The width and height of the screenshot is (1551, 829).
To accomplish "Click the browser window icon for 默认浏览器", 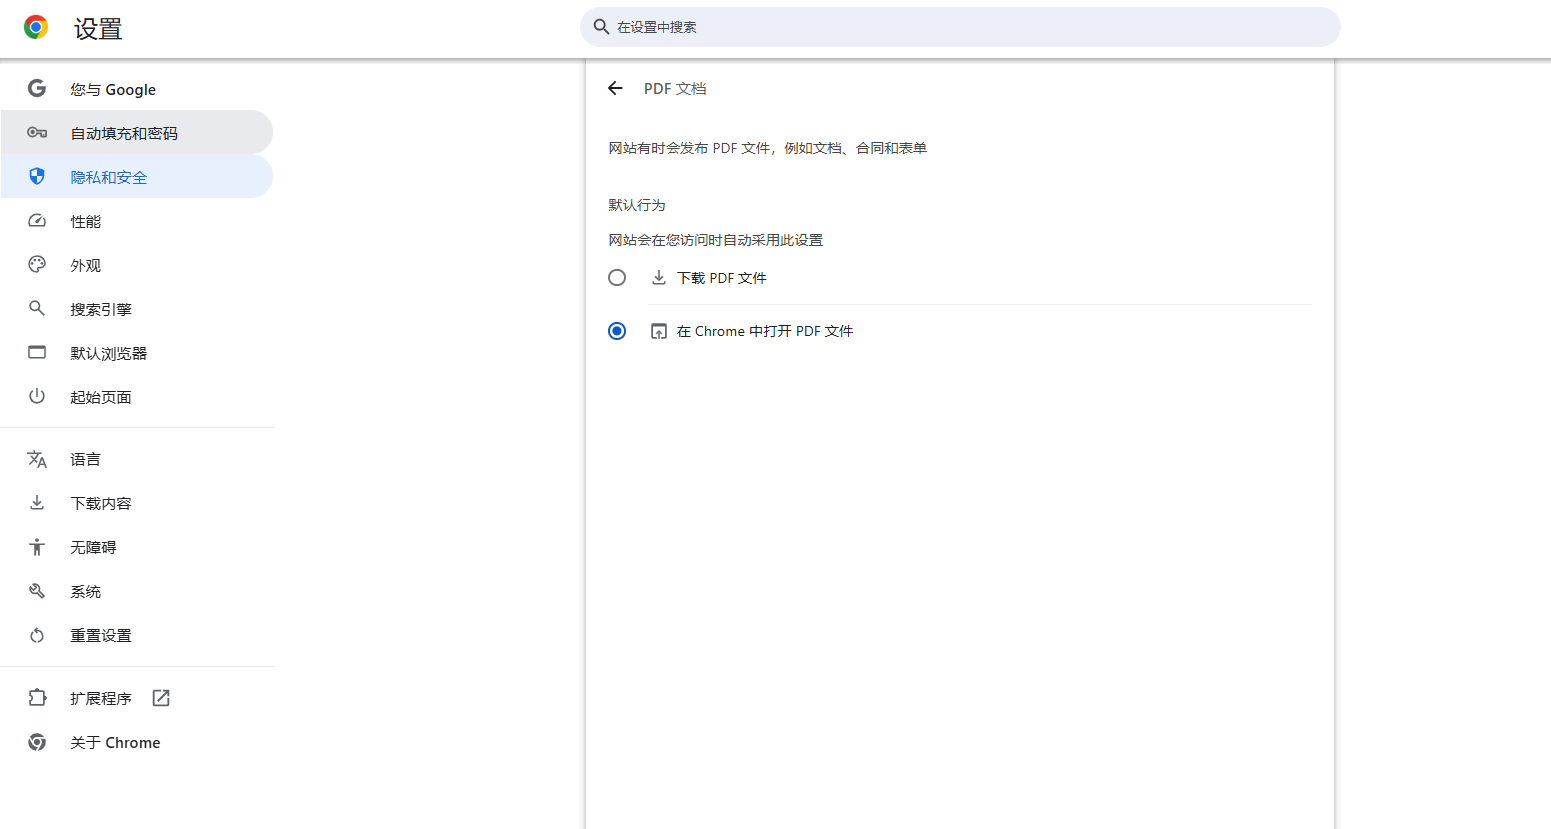I will 37,353.
